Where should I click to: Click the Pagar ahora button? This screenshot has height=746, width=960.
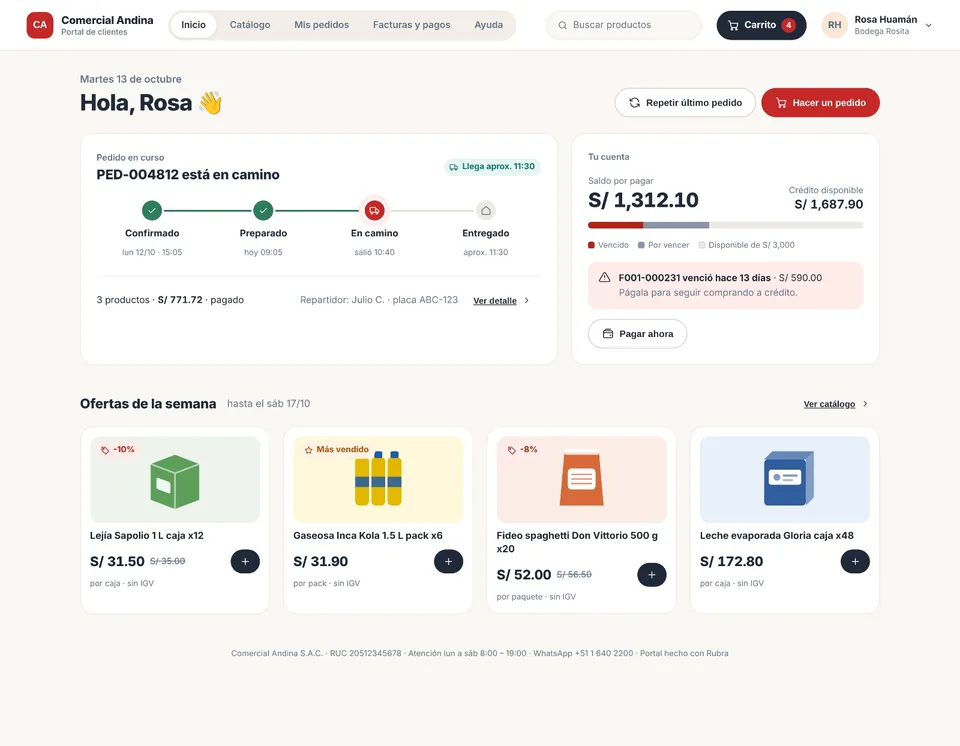coord(637,334)
